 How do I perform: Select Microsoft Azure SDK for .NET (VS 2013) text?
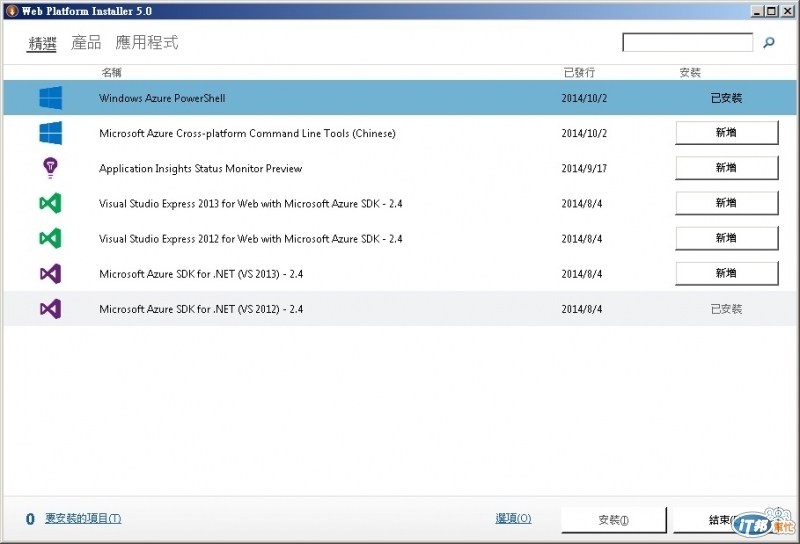click(201, 274)
